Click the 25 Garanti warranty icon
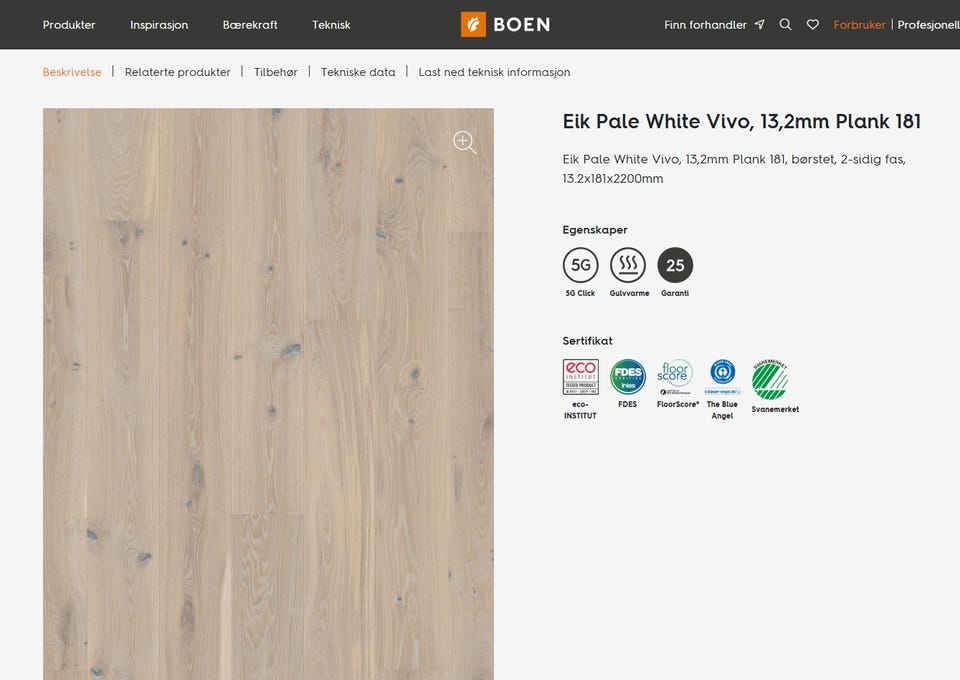960x680 pixels. 675,265
